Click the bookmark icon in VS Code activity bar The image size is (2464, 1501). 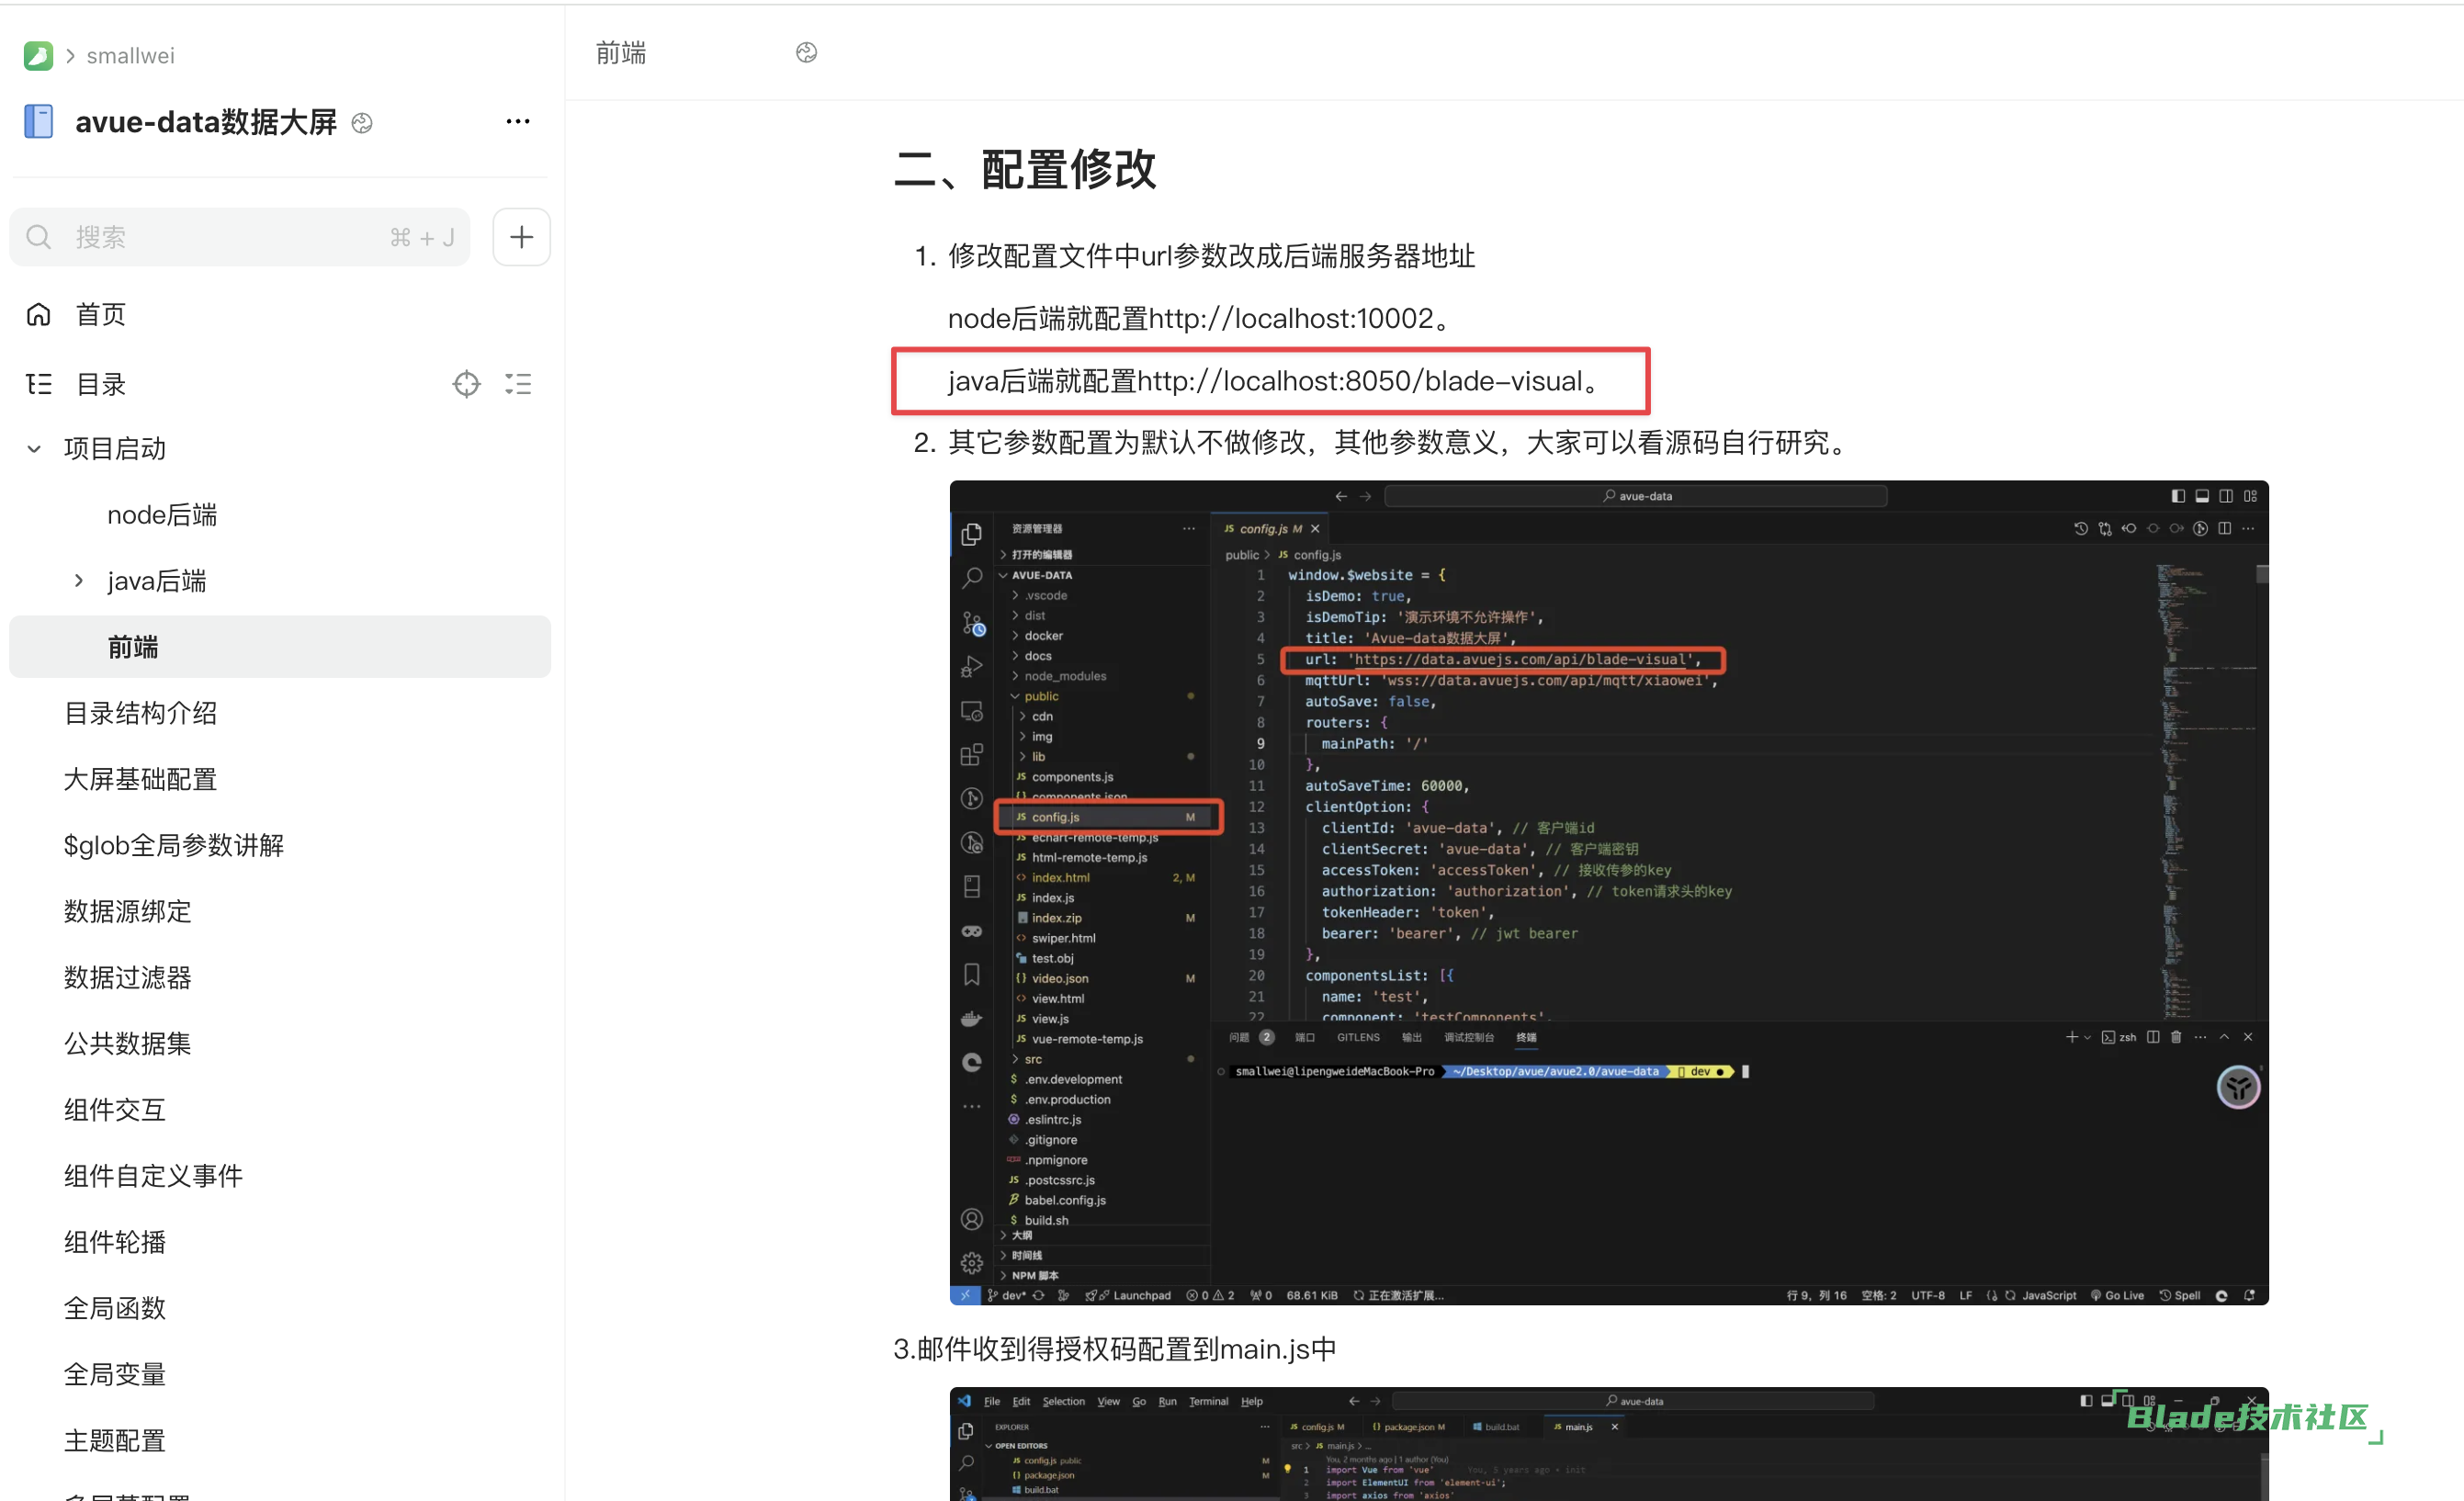pos(971,974)
